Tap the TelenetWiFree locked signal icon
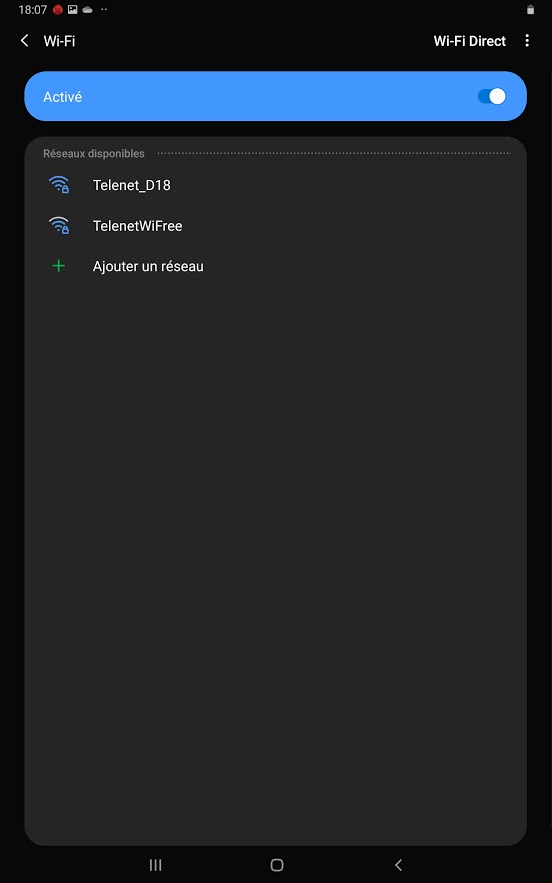Viewport: 552px width, 883px height. [59, 225]
